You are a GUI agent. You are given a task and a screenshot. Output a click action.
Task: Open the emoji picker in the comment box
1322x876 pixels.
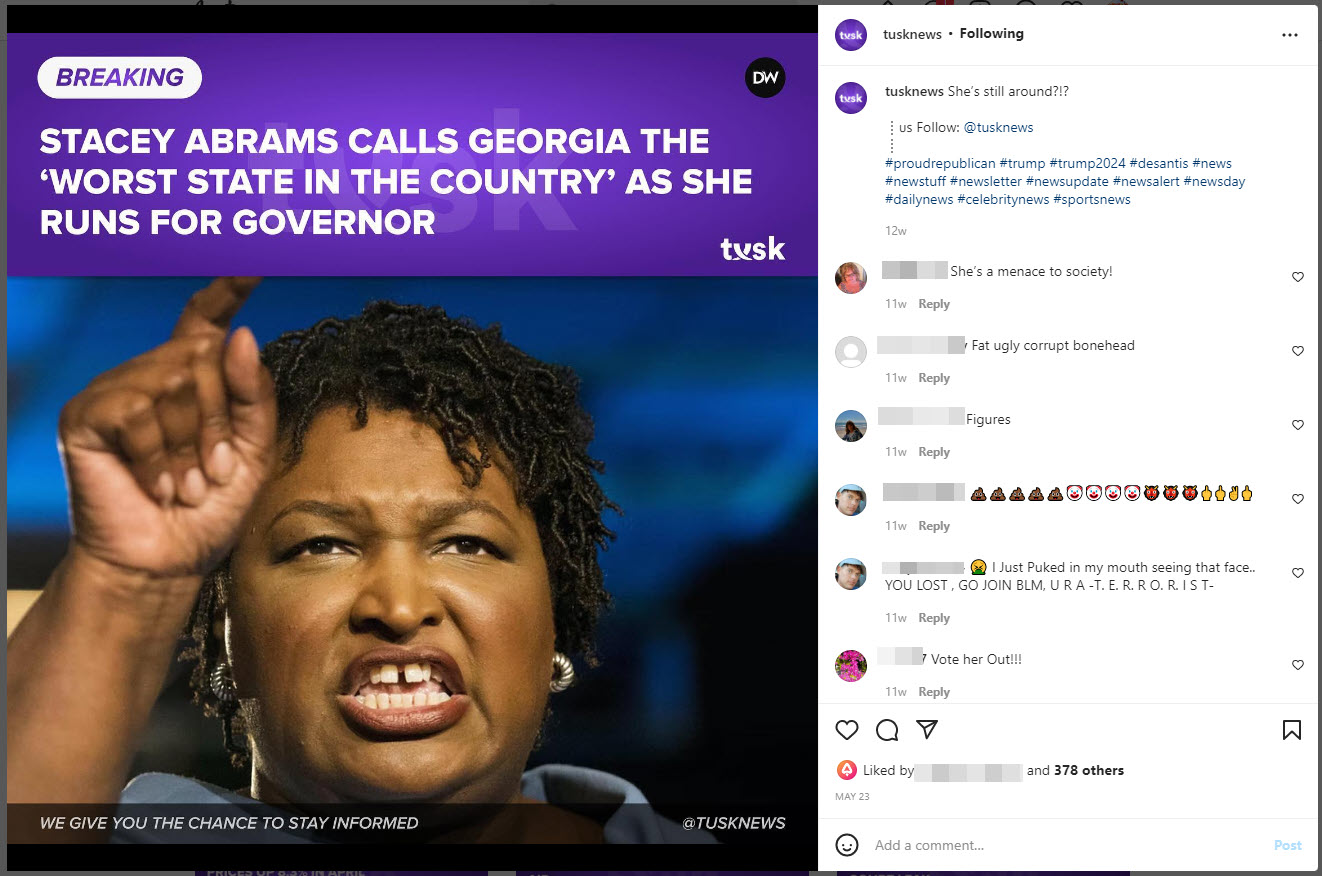point(847,845)
